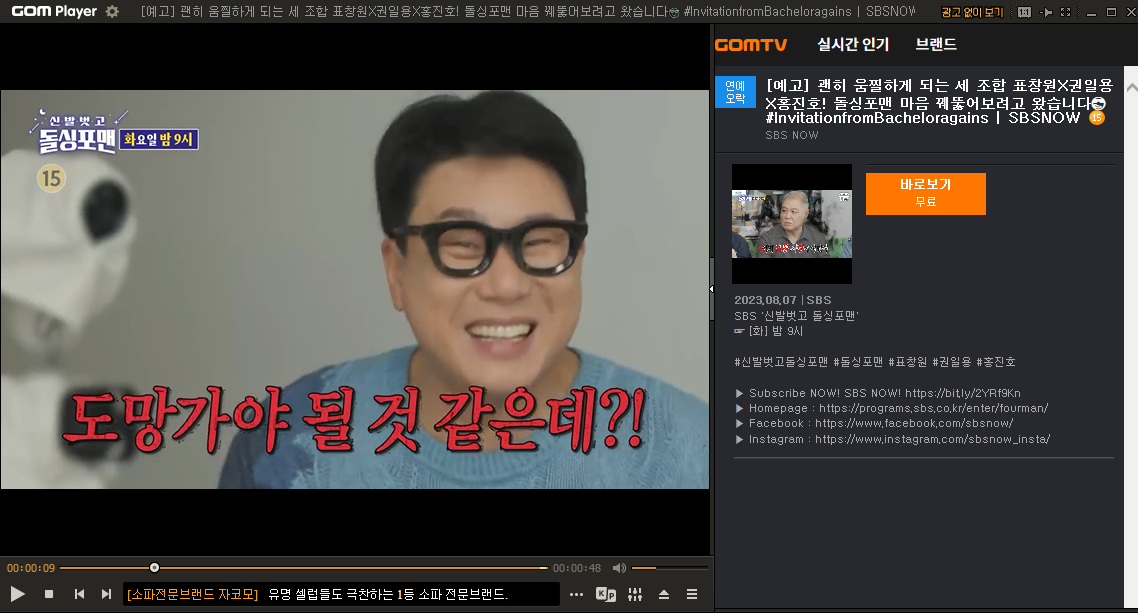Viewport: 1138px width, 613px height.
Task: Click the more options ellipsis icon
Action: (576, 593)
